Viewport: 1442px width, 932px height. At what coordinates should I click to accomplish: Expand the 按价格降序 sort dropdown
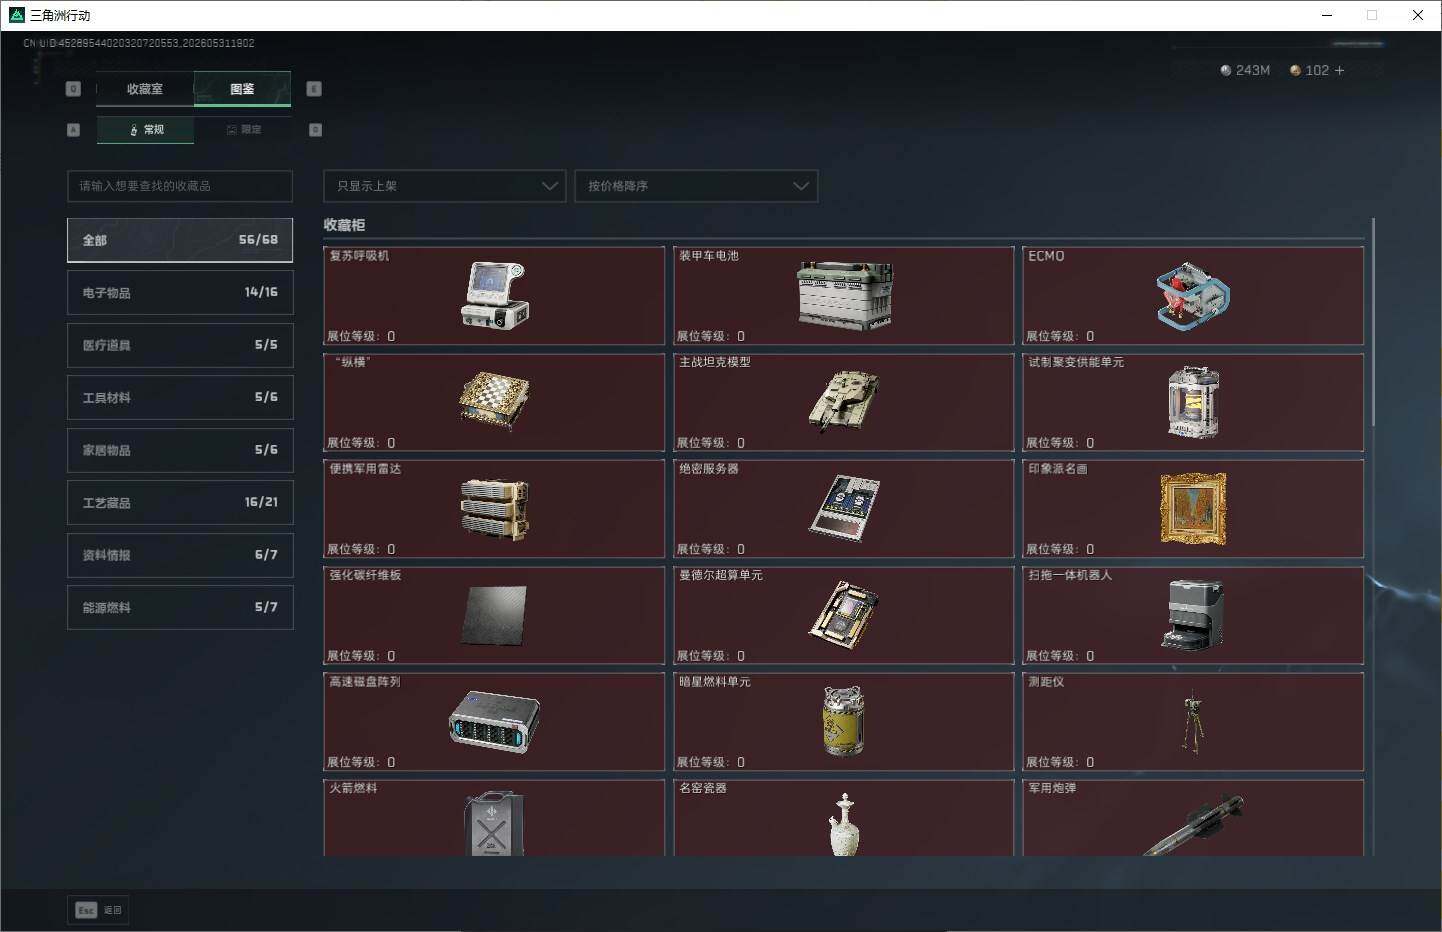[696, 186]
